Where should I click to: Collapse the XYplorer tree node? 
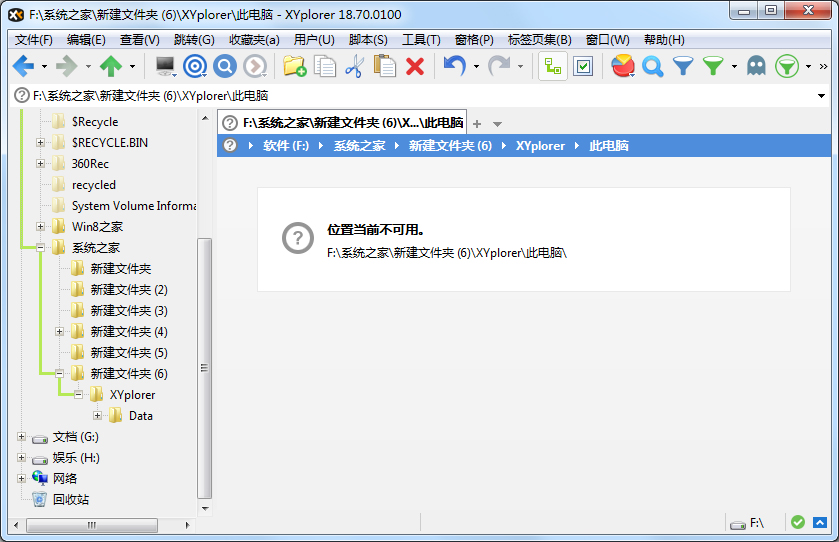[x=79, y=395]
